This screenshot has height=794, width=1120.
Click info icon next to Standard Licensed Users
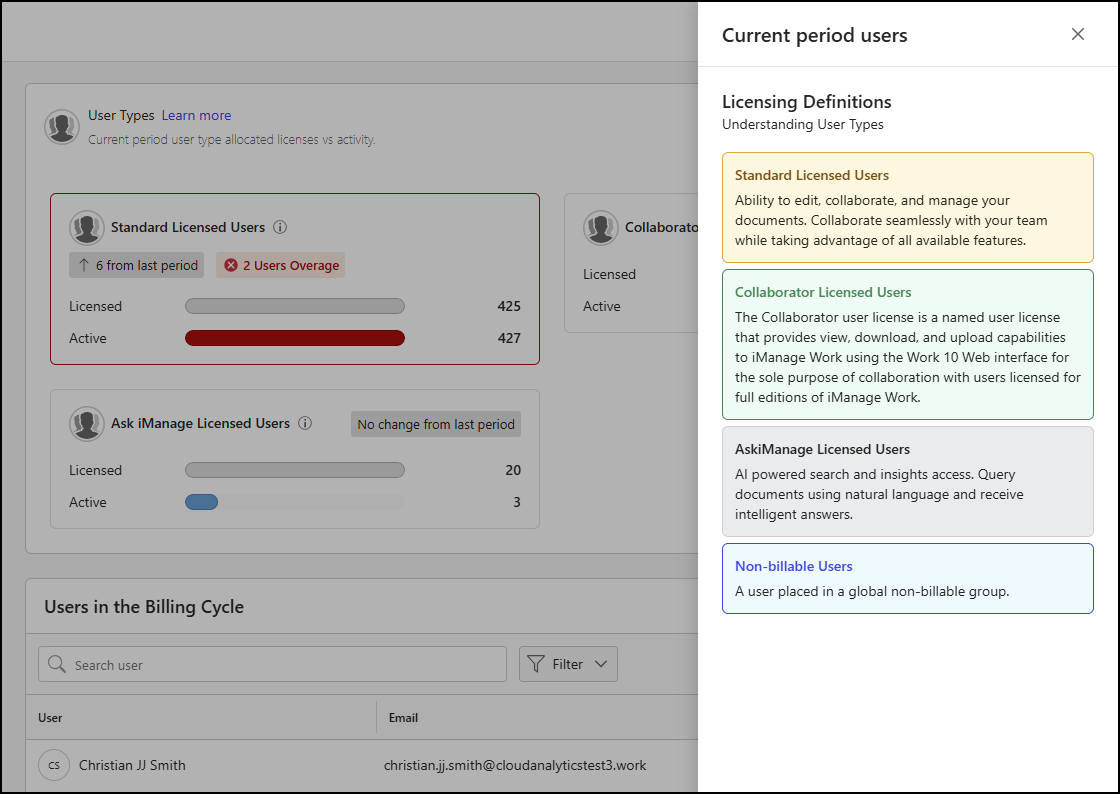click(x=280, y=227)
